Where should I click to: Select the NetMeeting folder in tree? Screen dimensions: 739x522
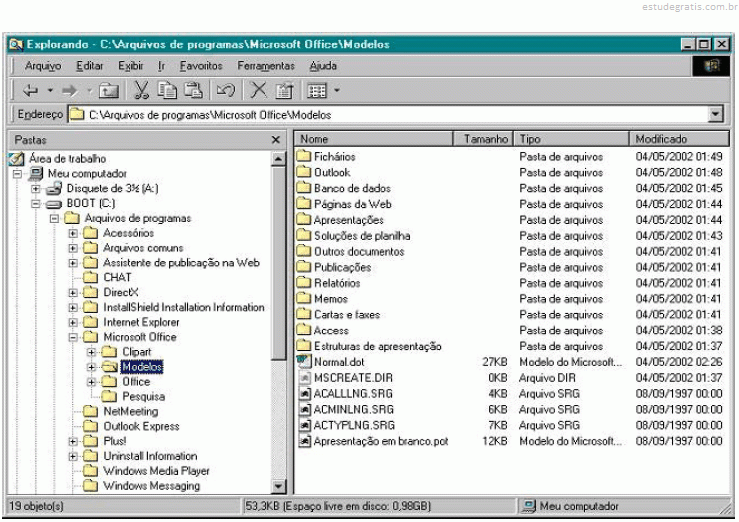(x=131, y=411)
